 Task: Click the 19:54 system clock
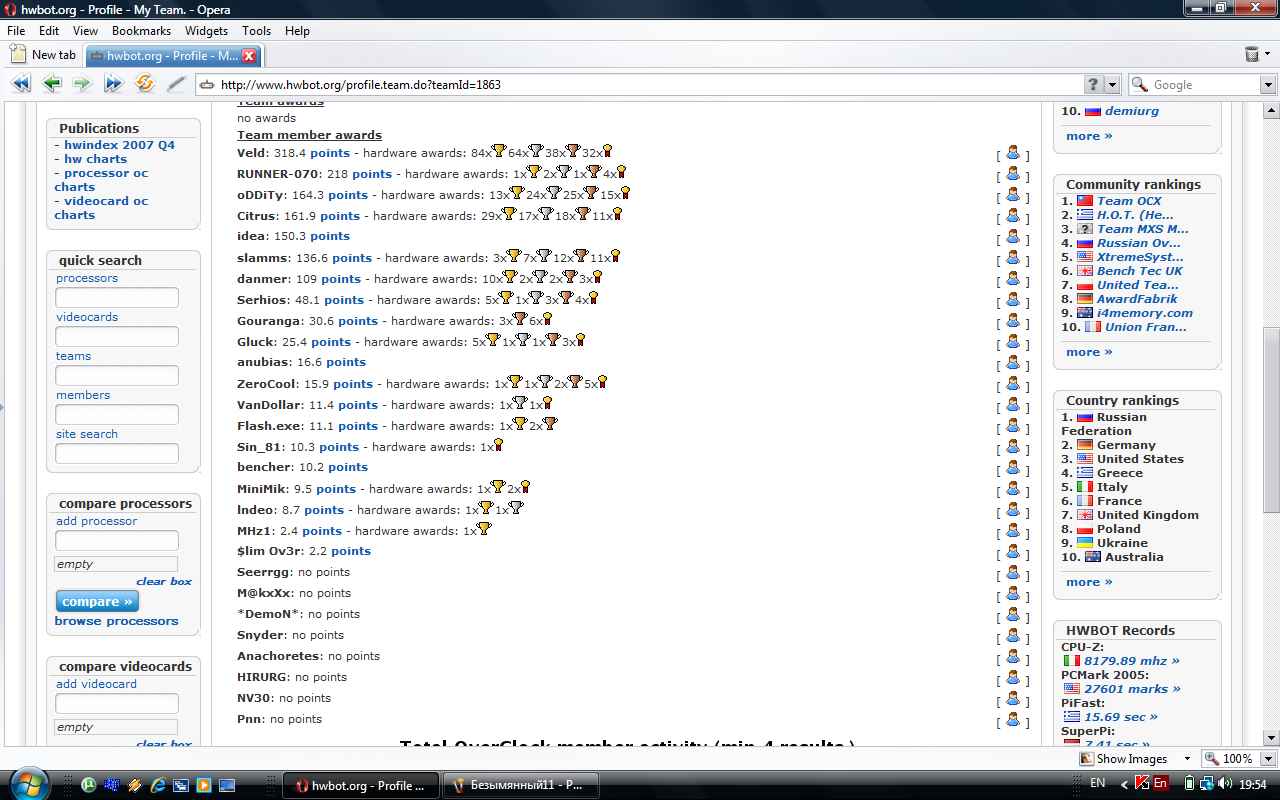point(1253,785)
